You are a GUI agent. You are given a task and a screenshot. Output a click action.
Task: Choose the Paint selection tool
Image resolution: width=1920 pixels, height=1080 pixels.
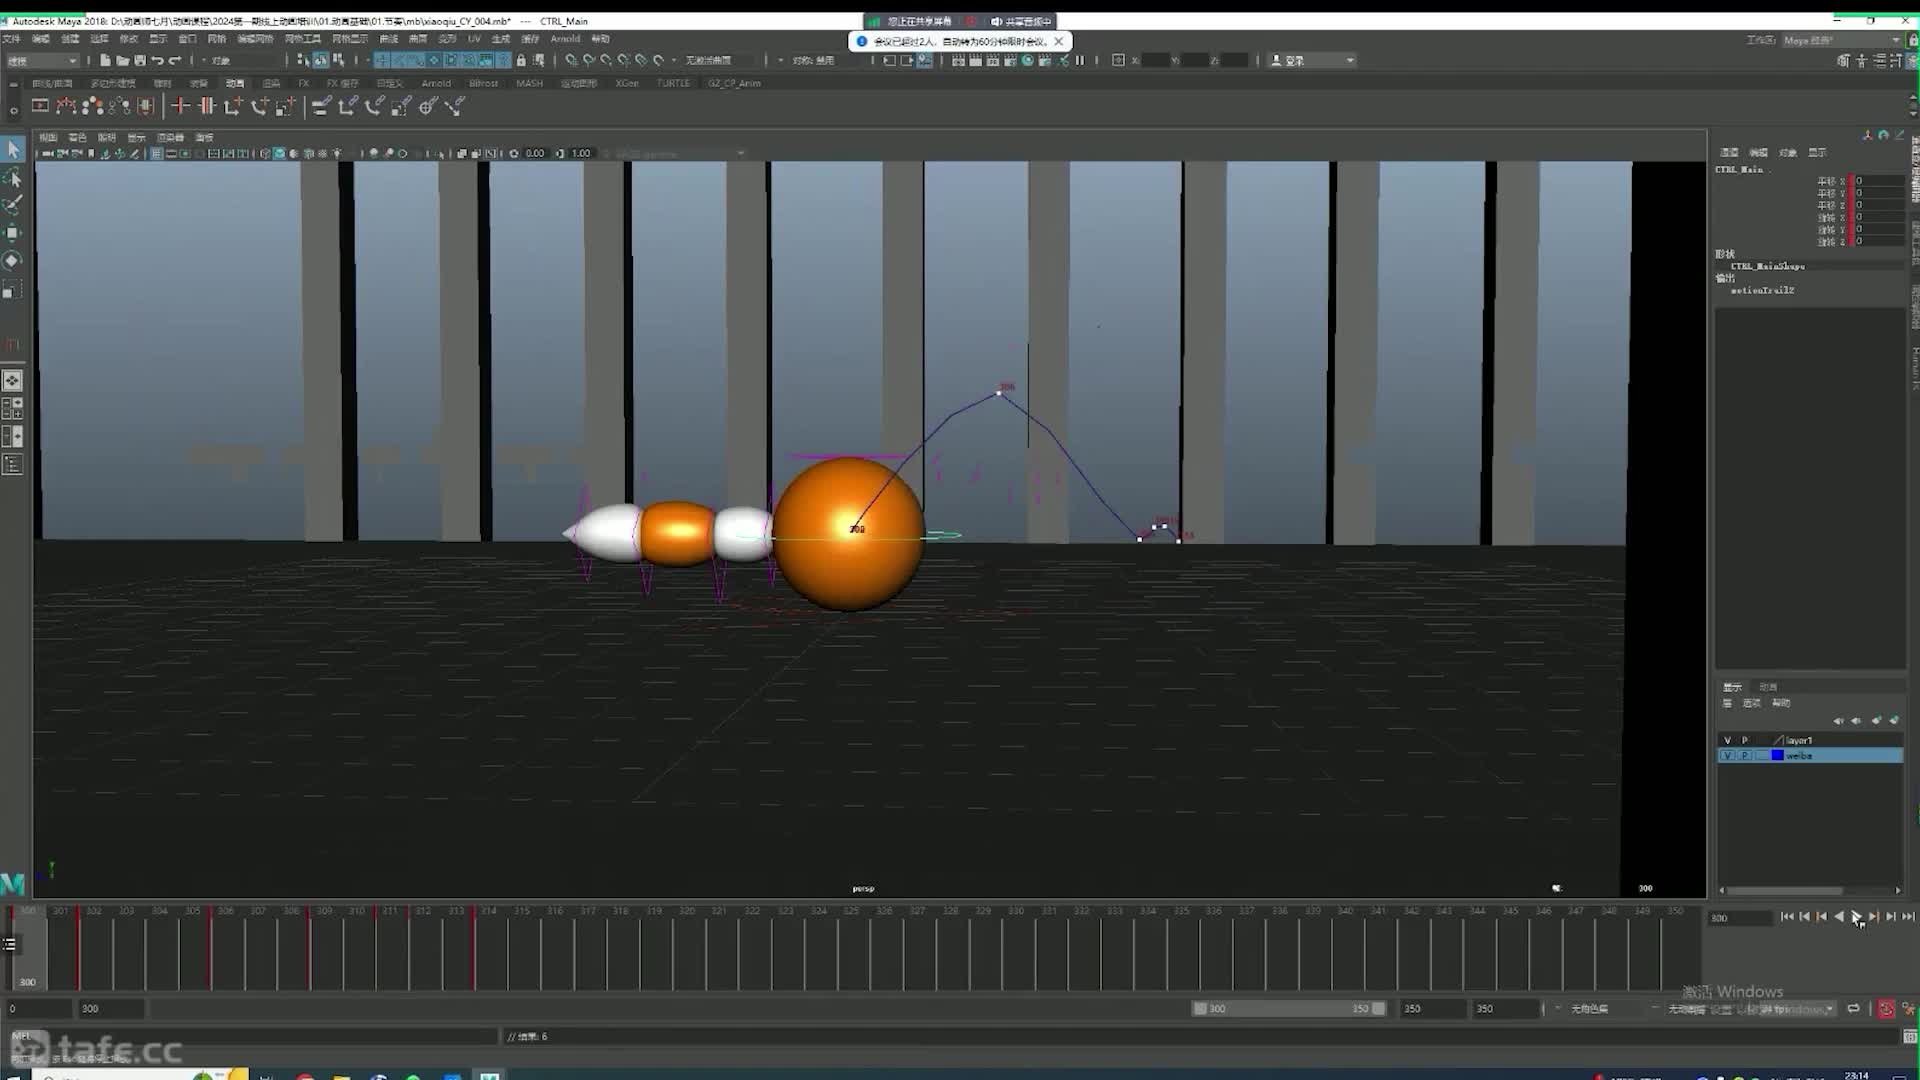point(13,205)
